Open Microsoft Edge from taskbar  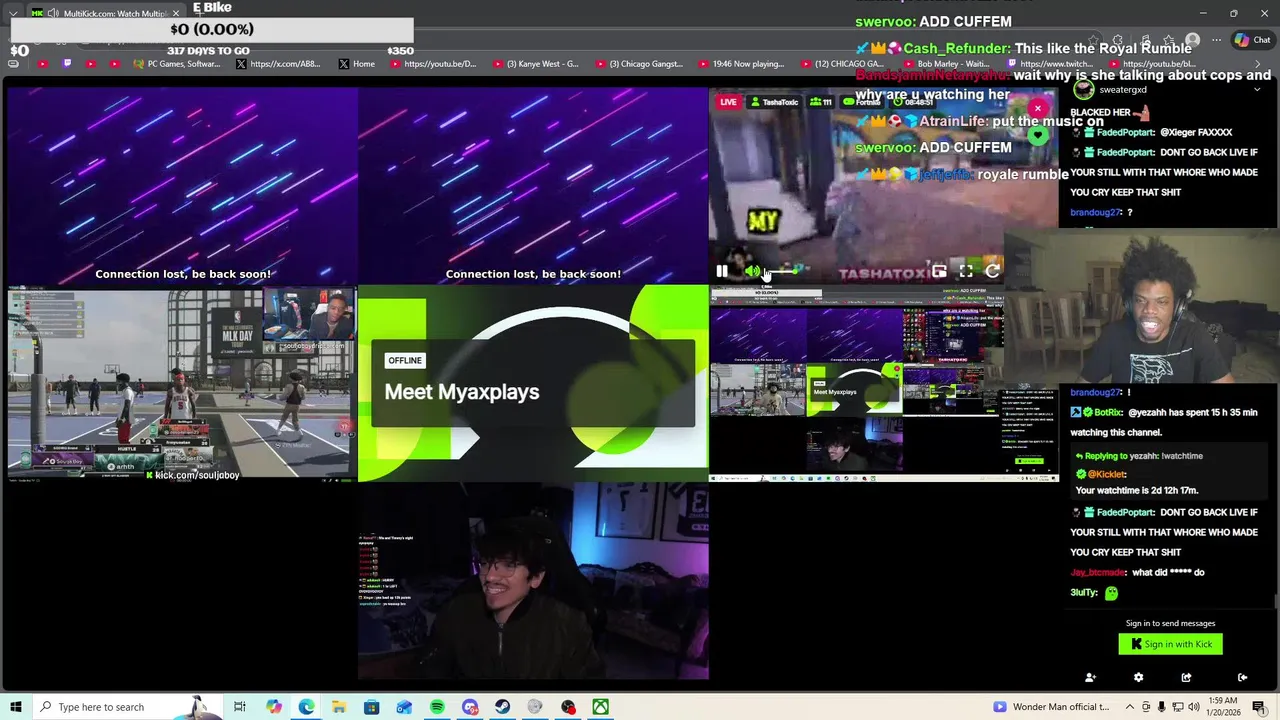(306, 707)
